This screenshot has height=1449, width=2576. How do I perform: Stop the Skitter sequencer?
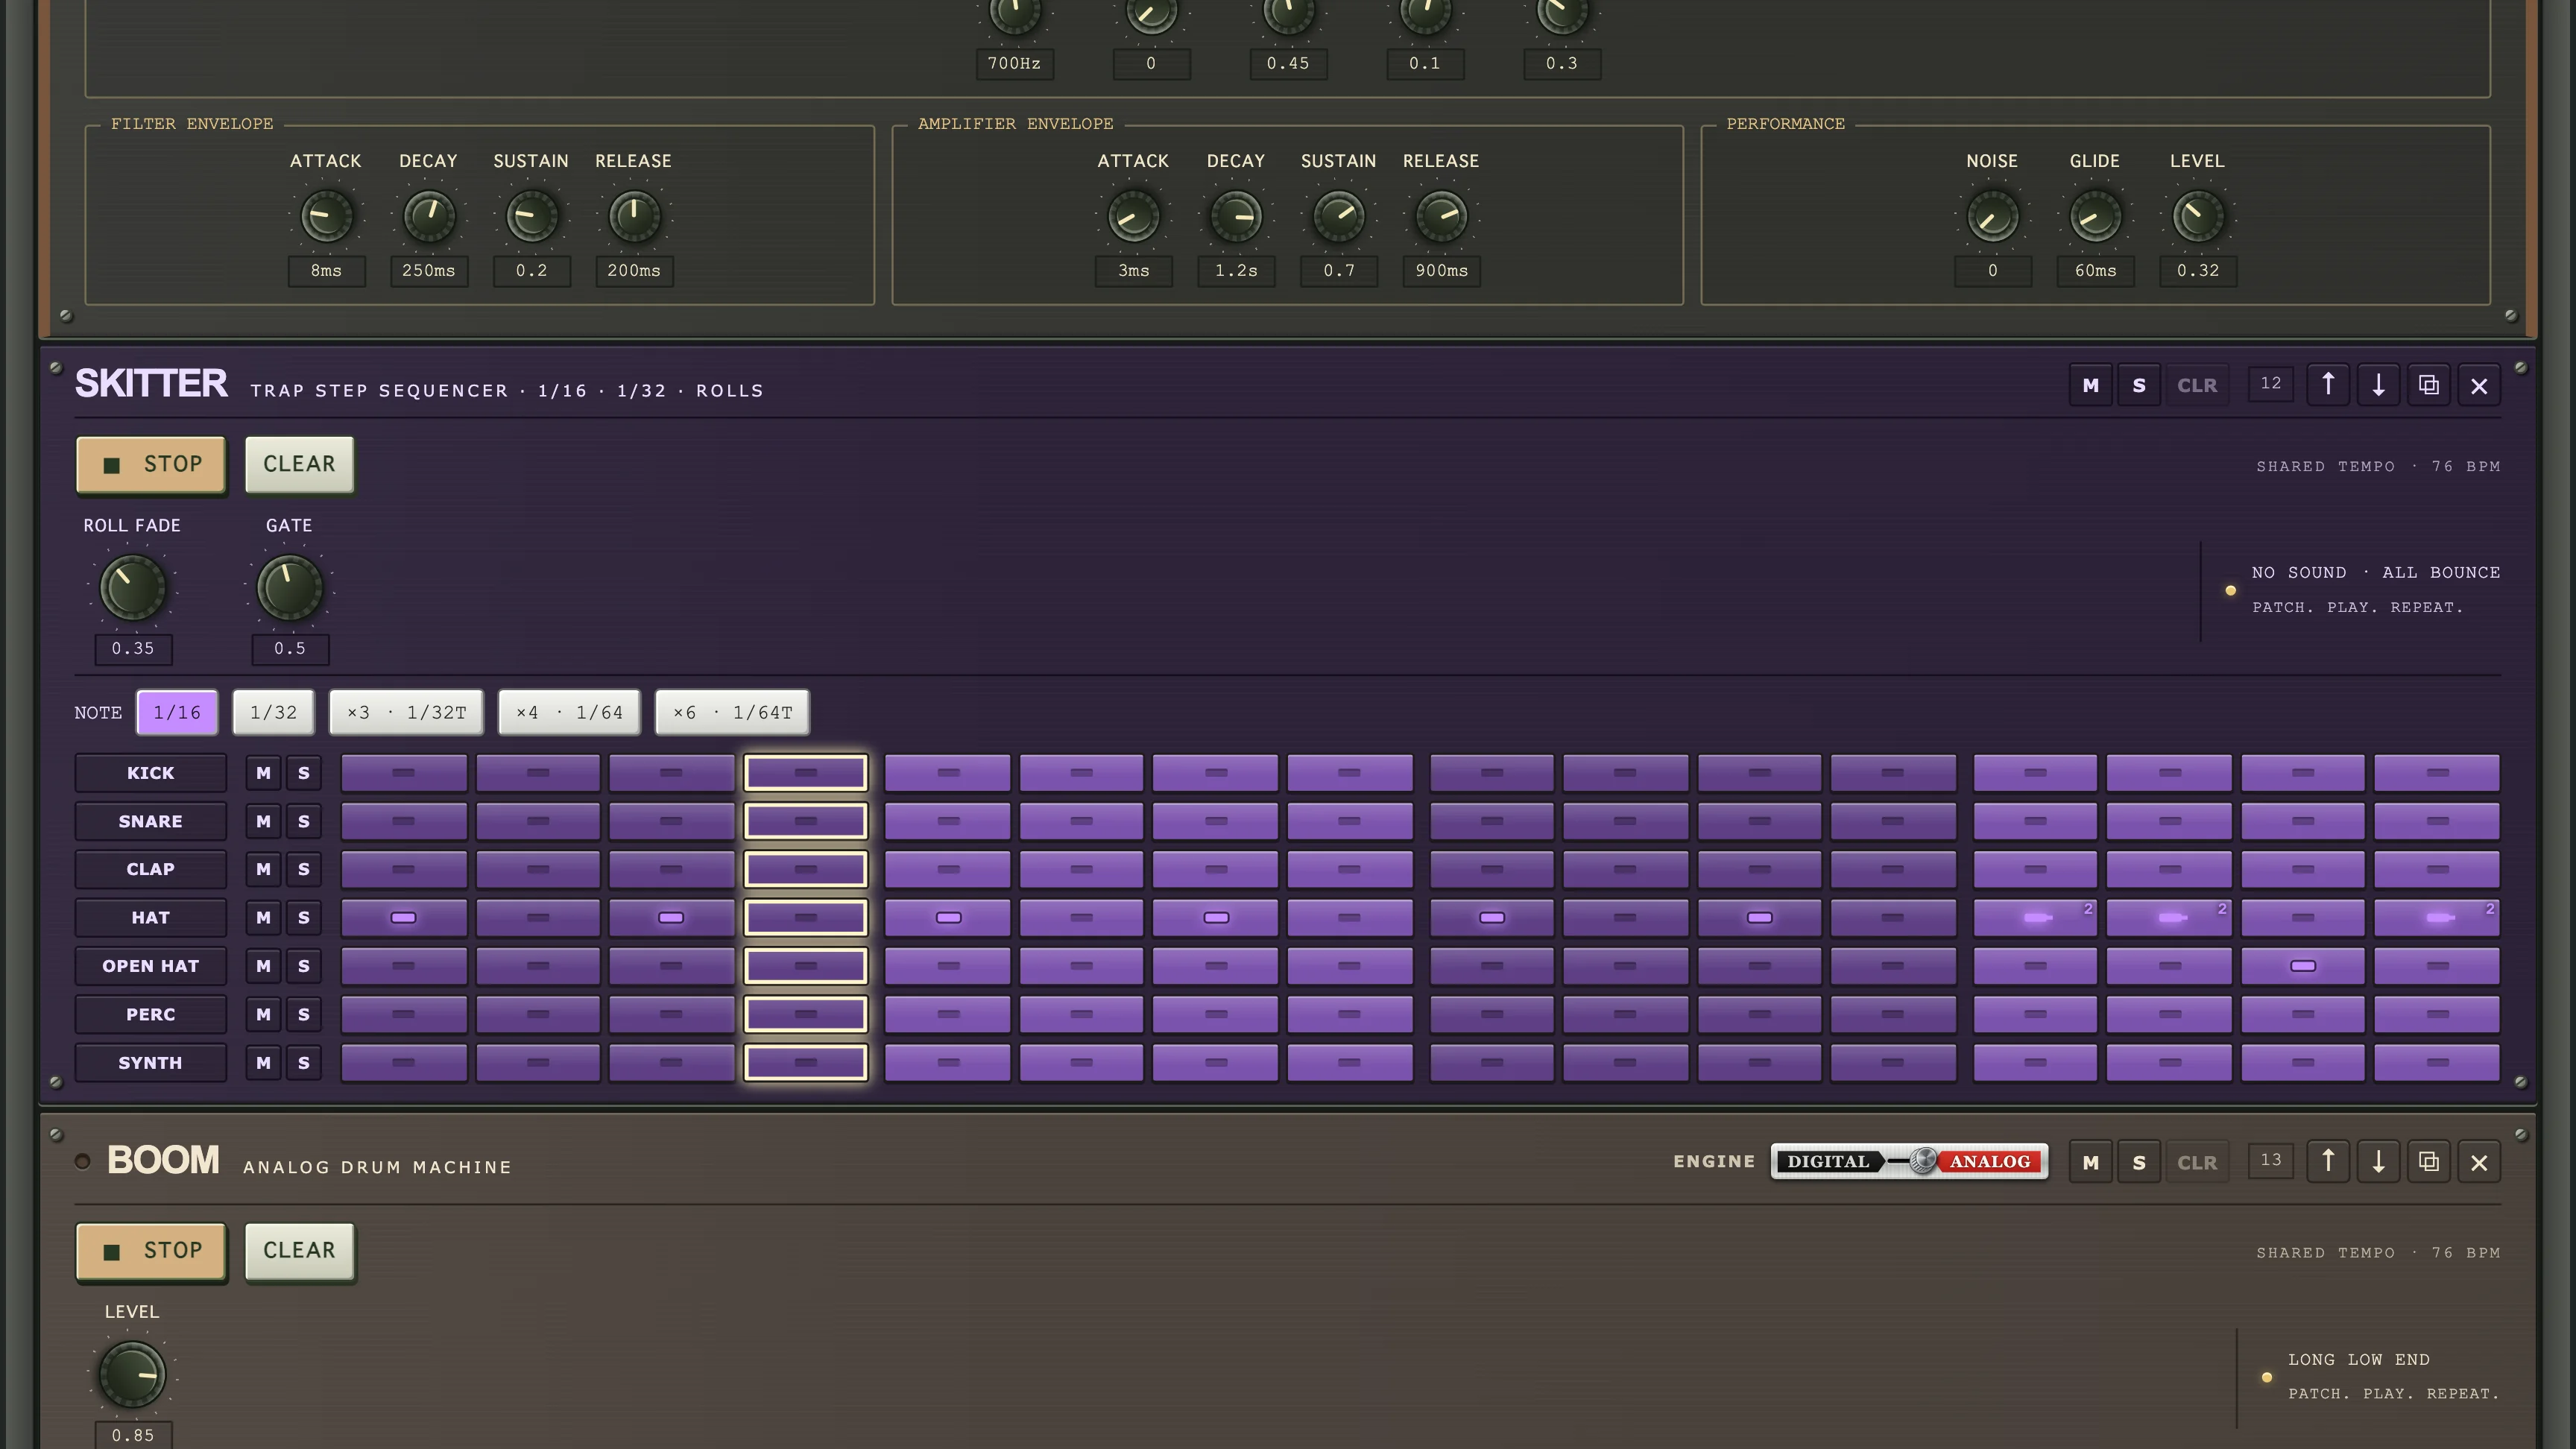tap(151, 465)
